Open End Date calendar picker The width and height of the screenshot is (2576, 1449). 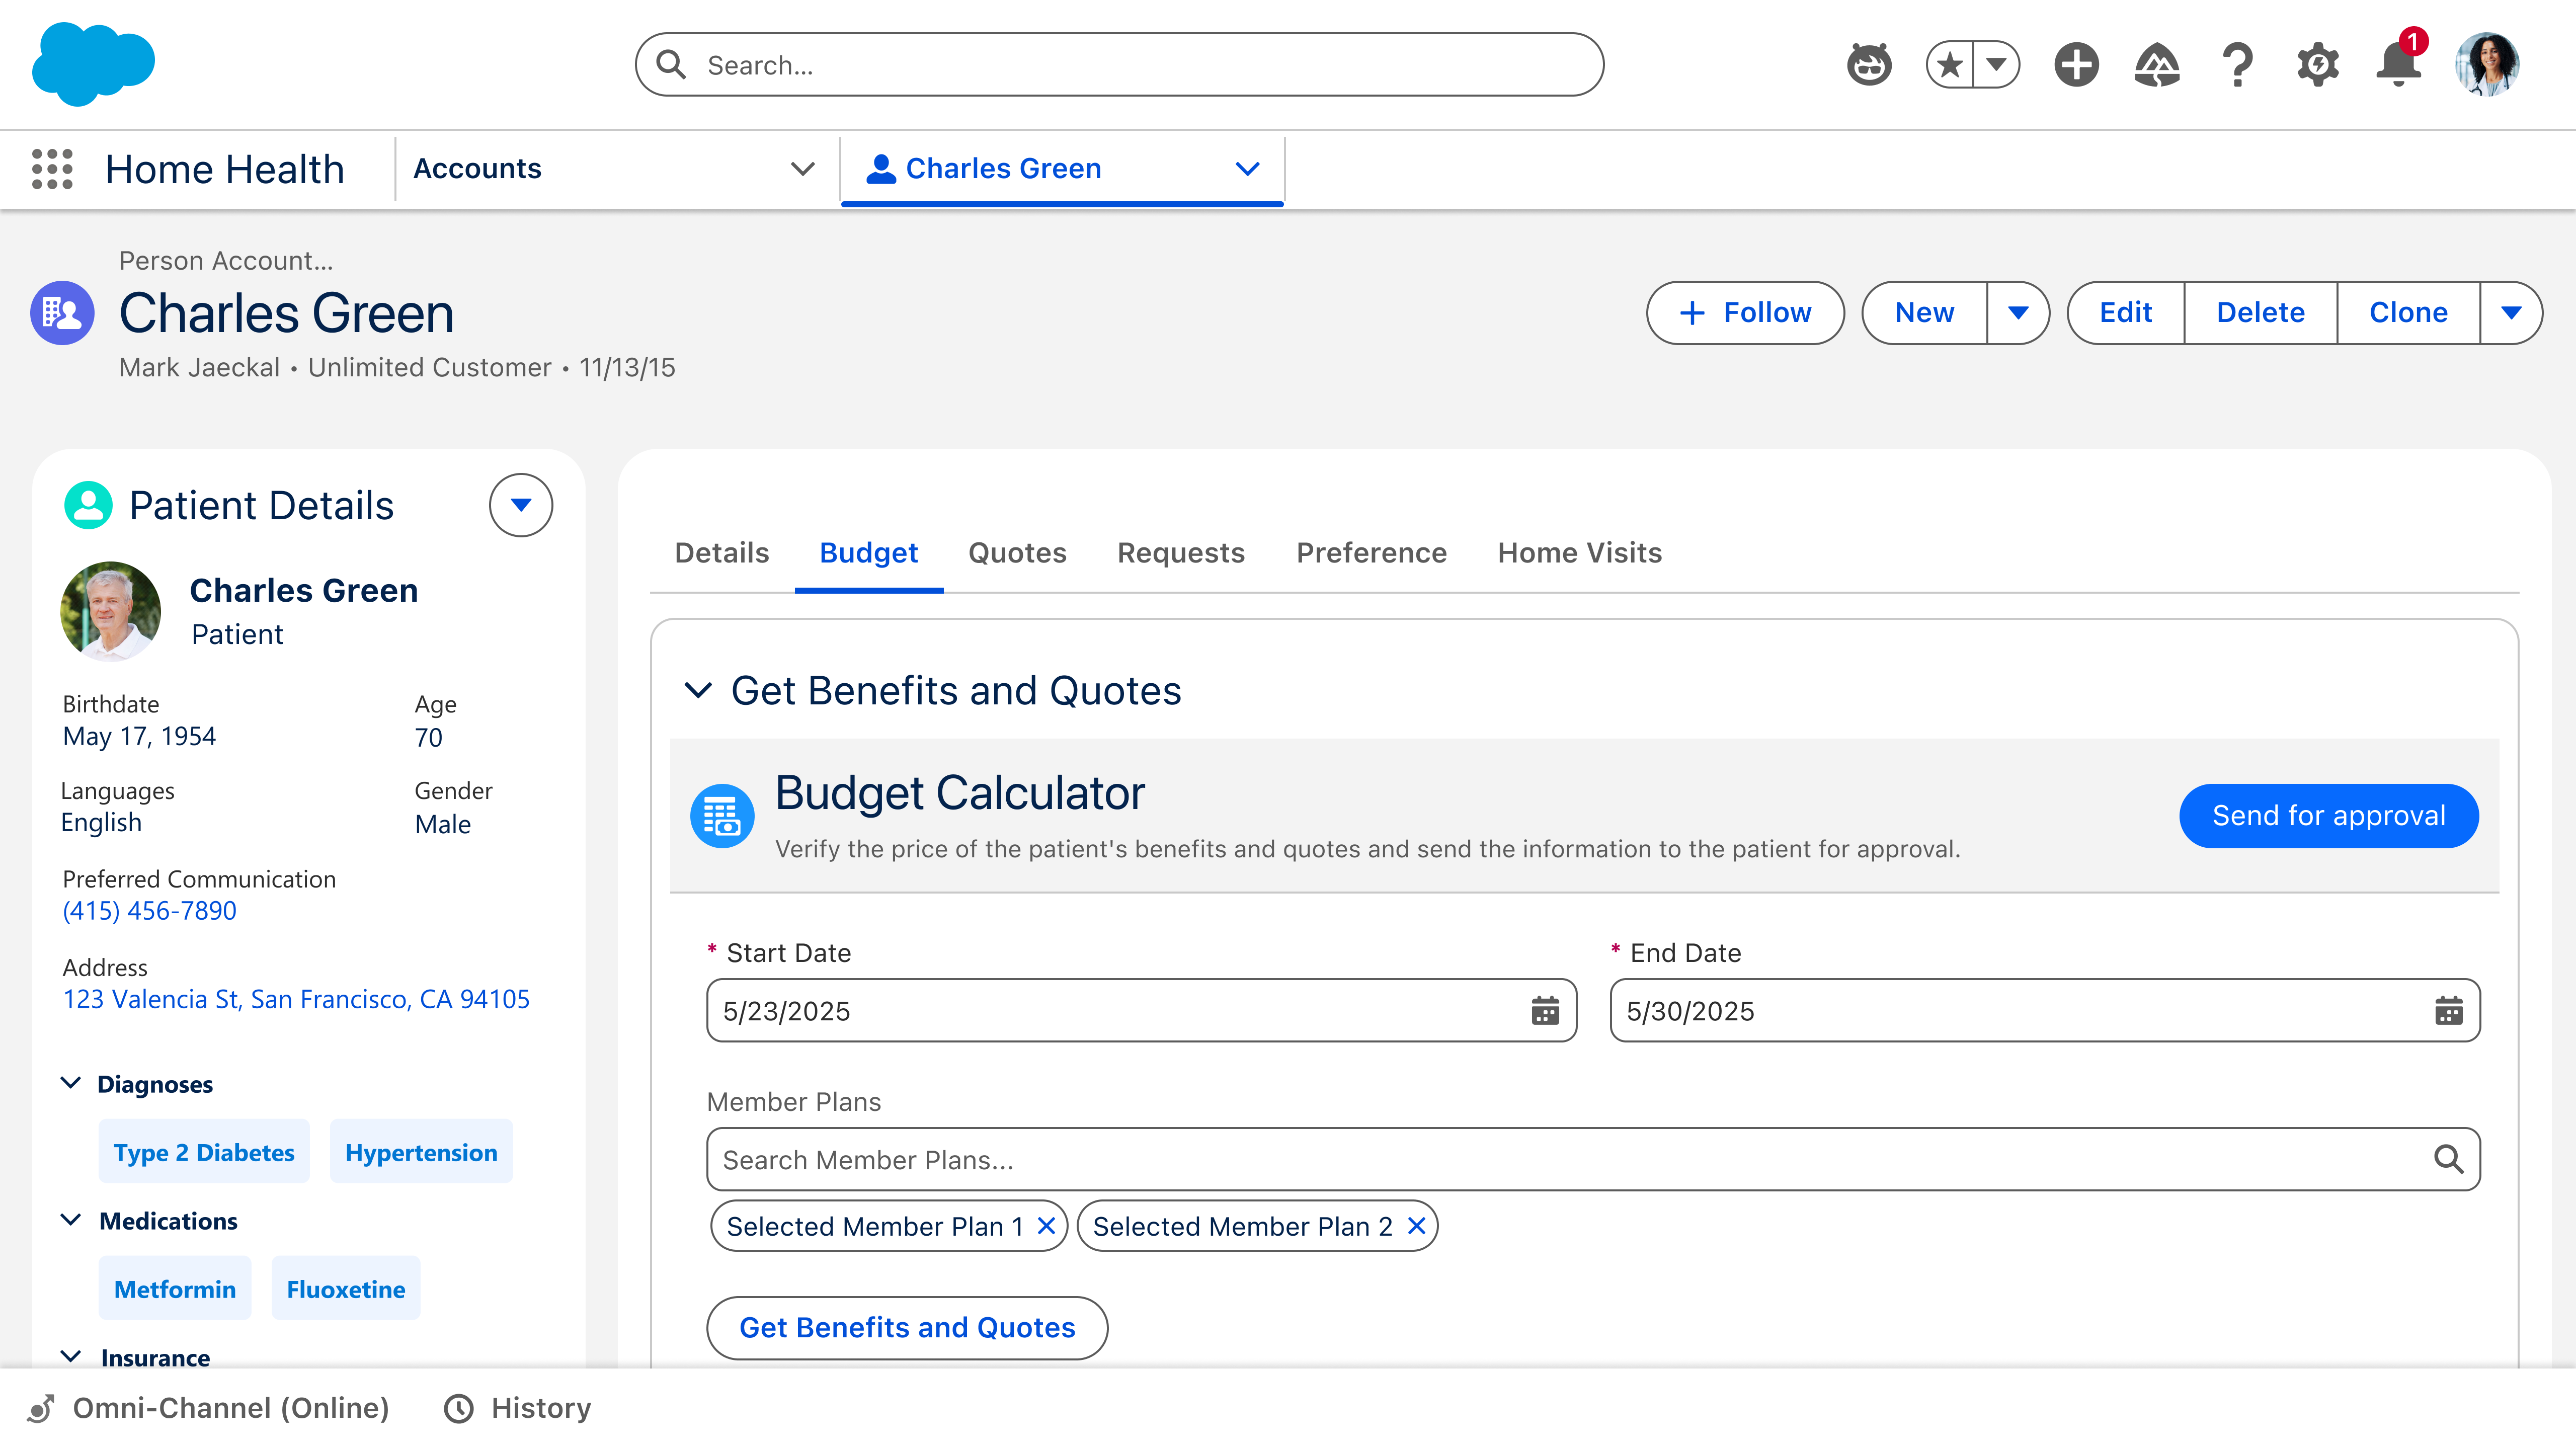(x=2448, y=1011)
